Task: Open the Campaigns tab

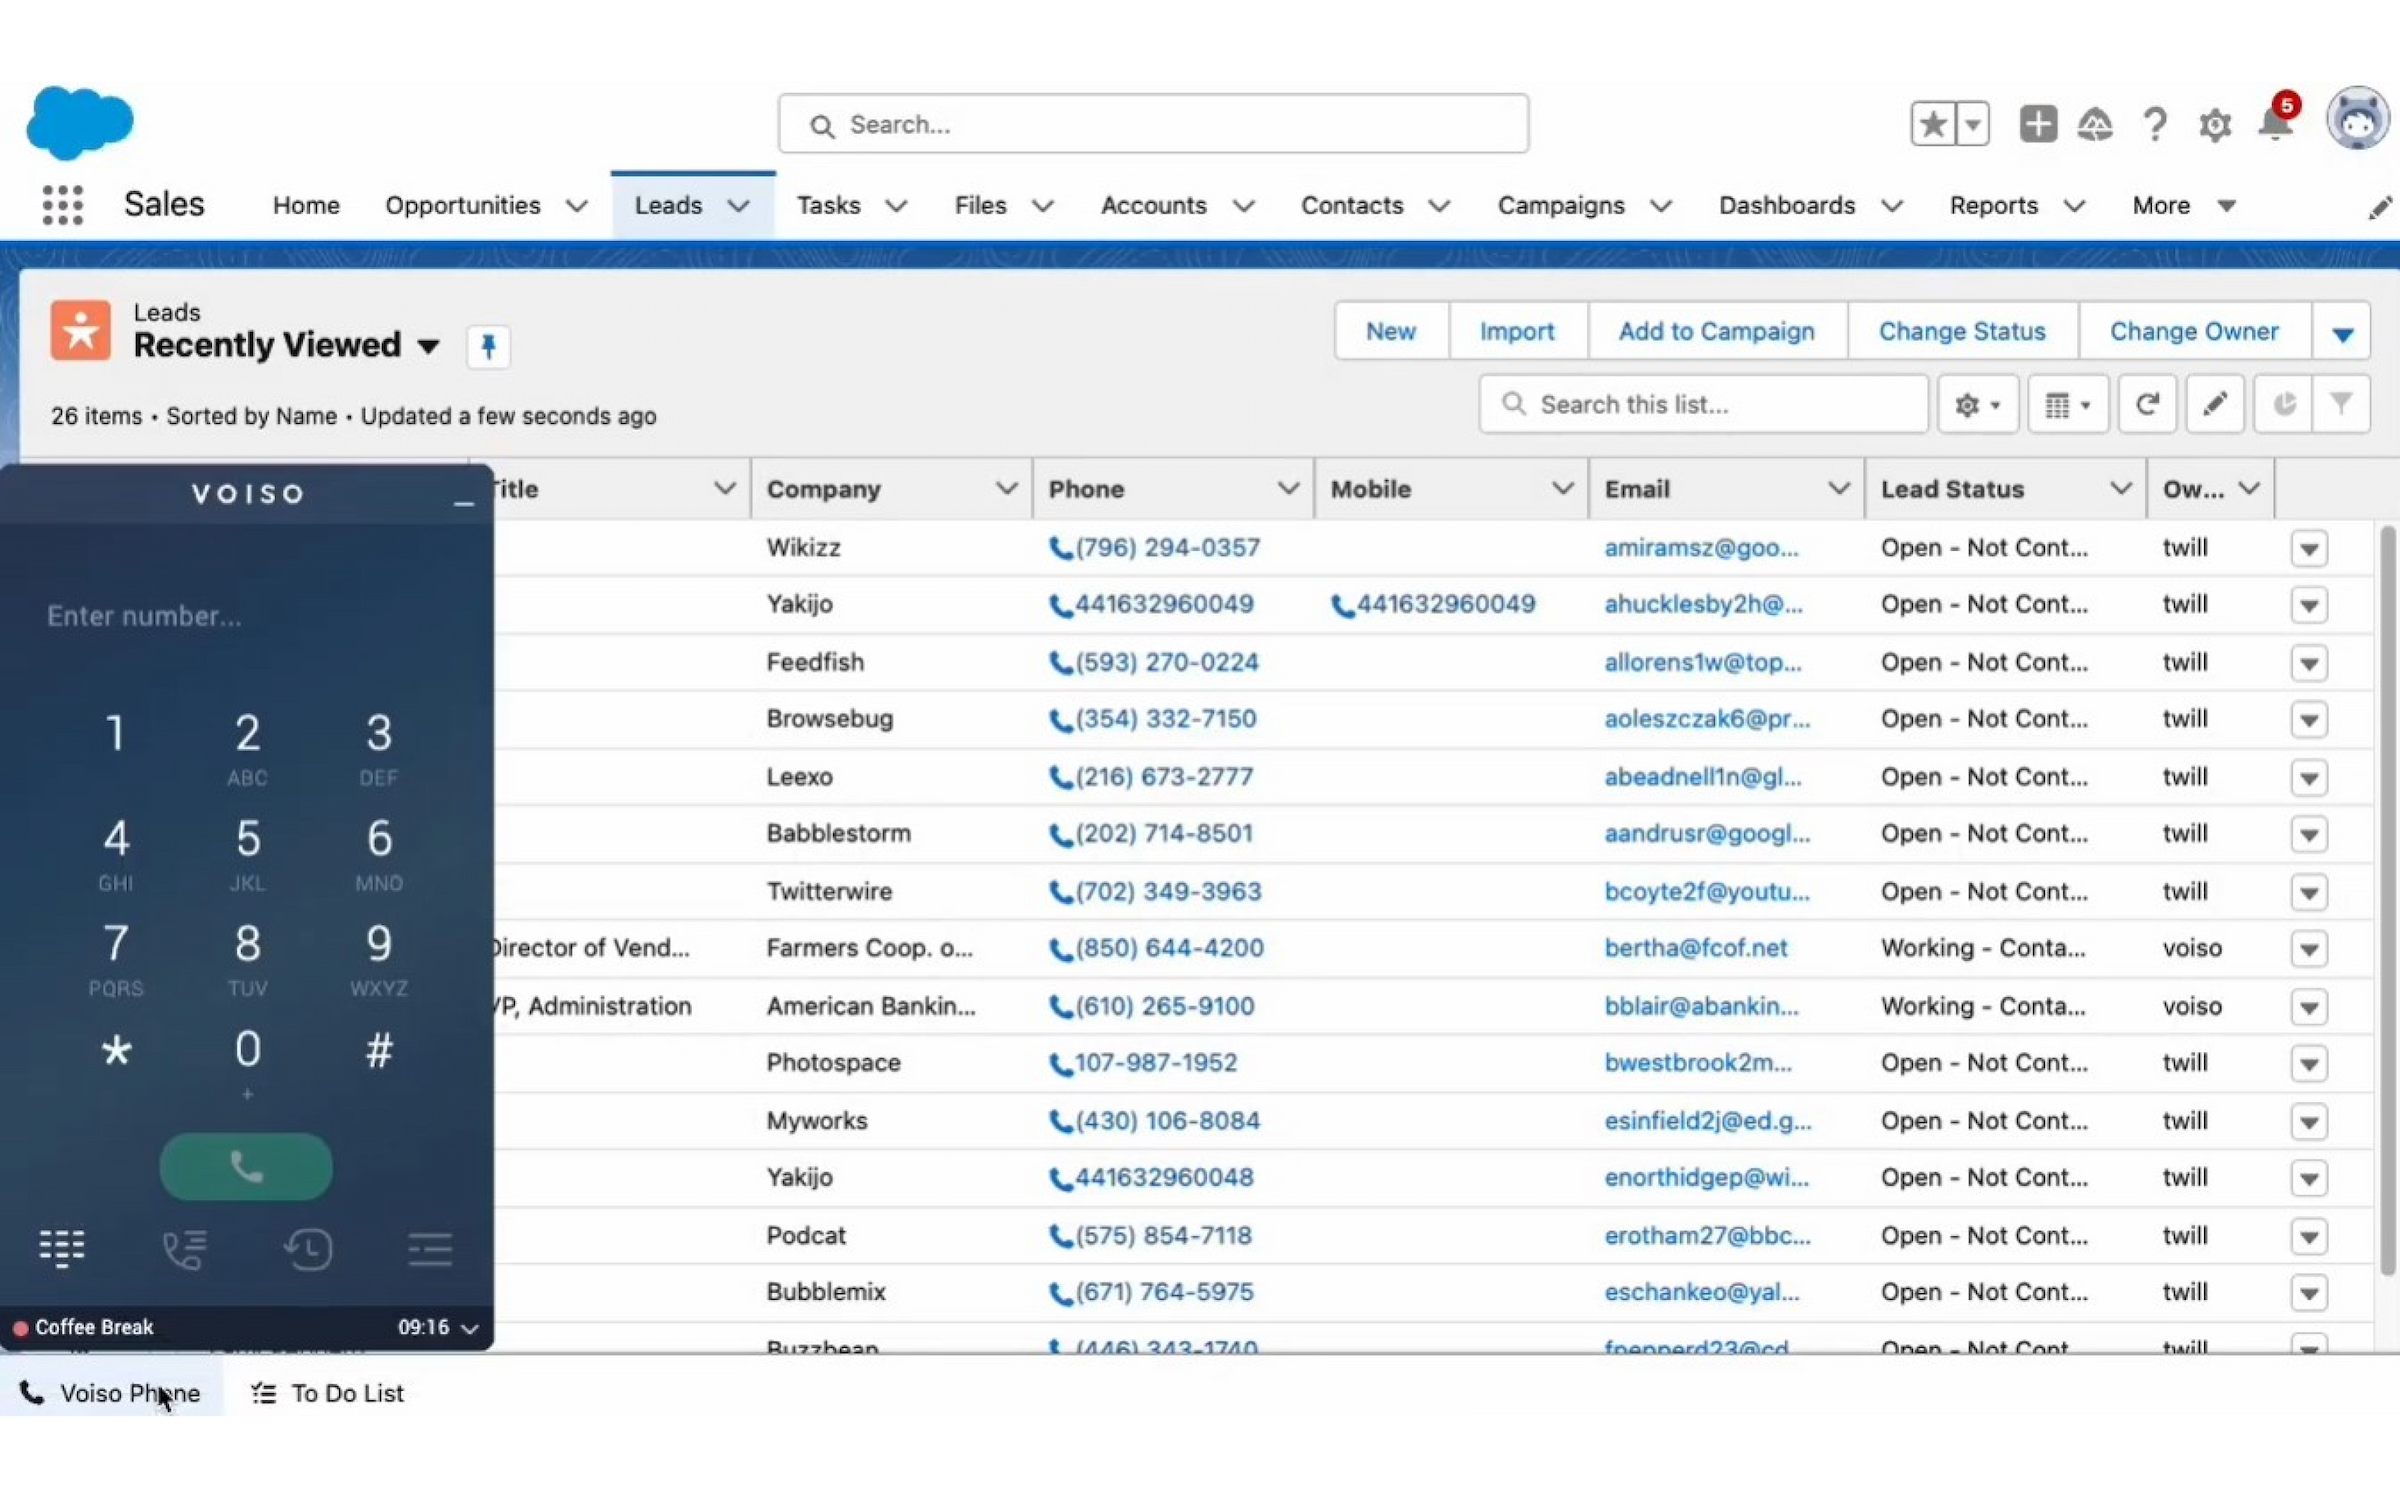Action: (1561, 205)
